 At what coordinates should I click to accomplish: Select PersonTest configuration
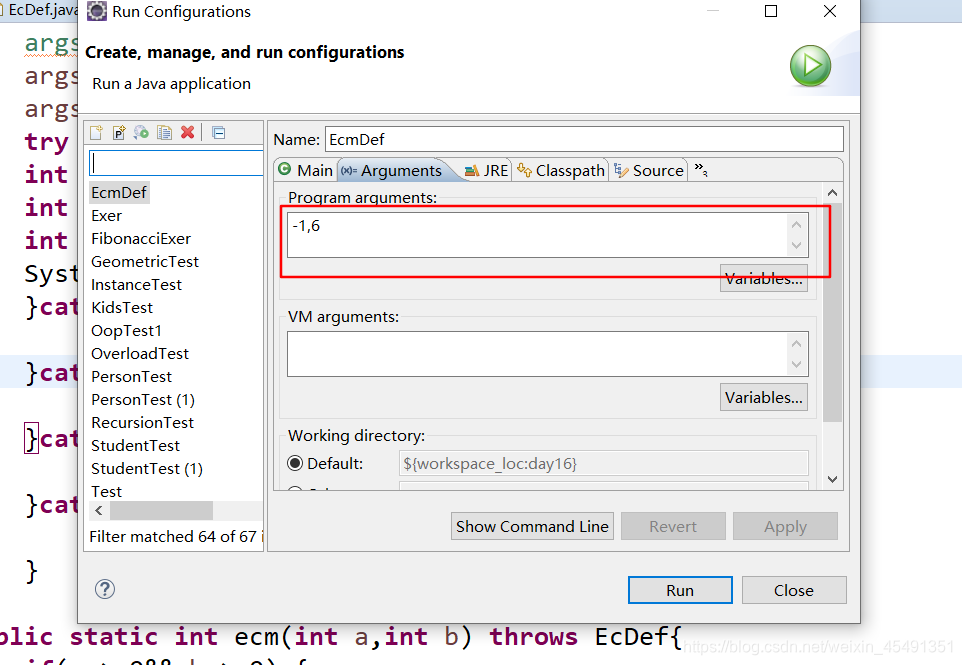(131, 377)
